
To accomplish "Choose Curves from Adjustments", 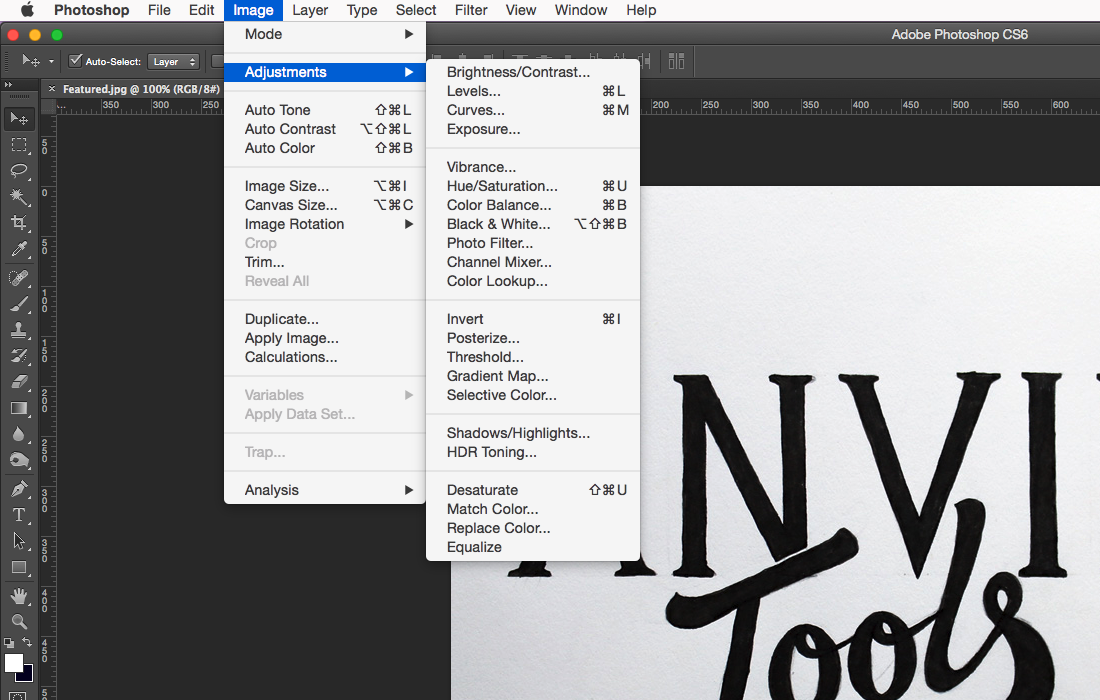I will coord(533,110).
